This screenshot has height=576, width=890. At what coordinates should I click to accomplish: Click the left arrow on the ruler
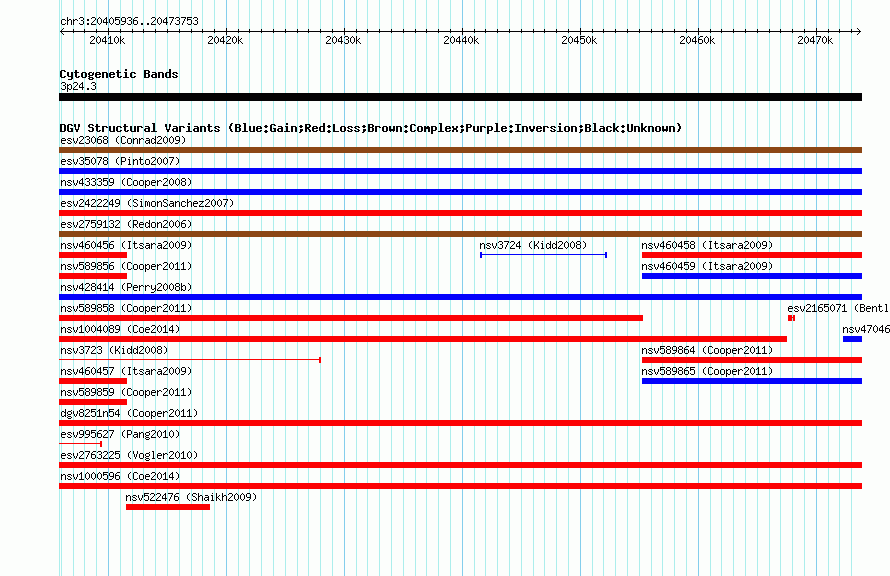point(62,31)
